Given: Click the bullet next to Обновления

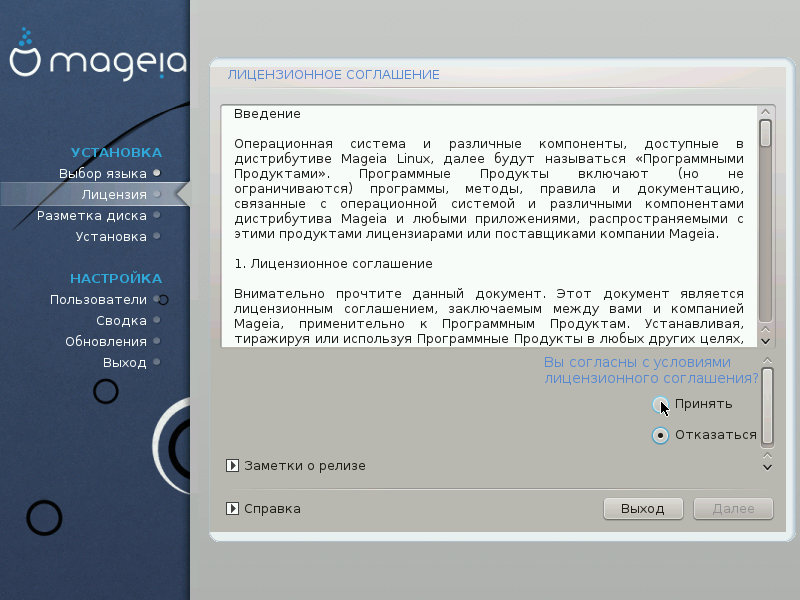Looking at the screenshot, I should pos(157,341).
